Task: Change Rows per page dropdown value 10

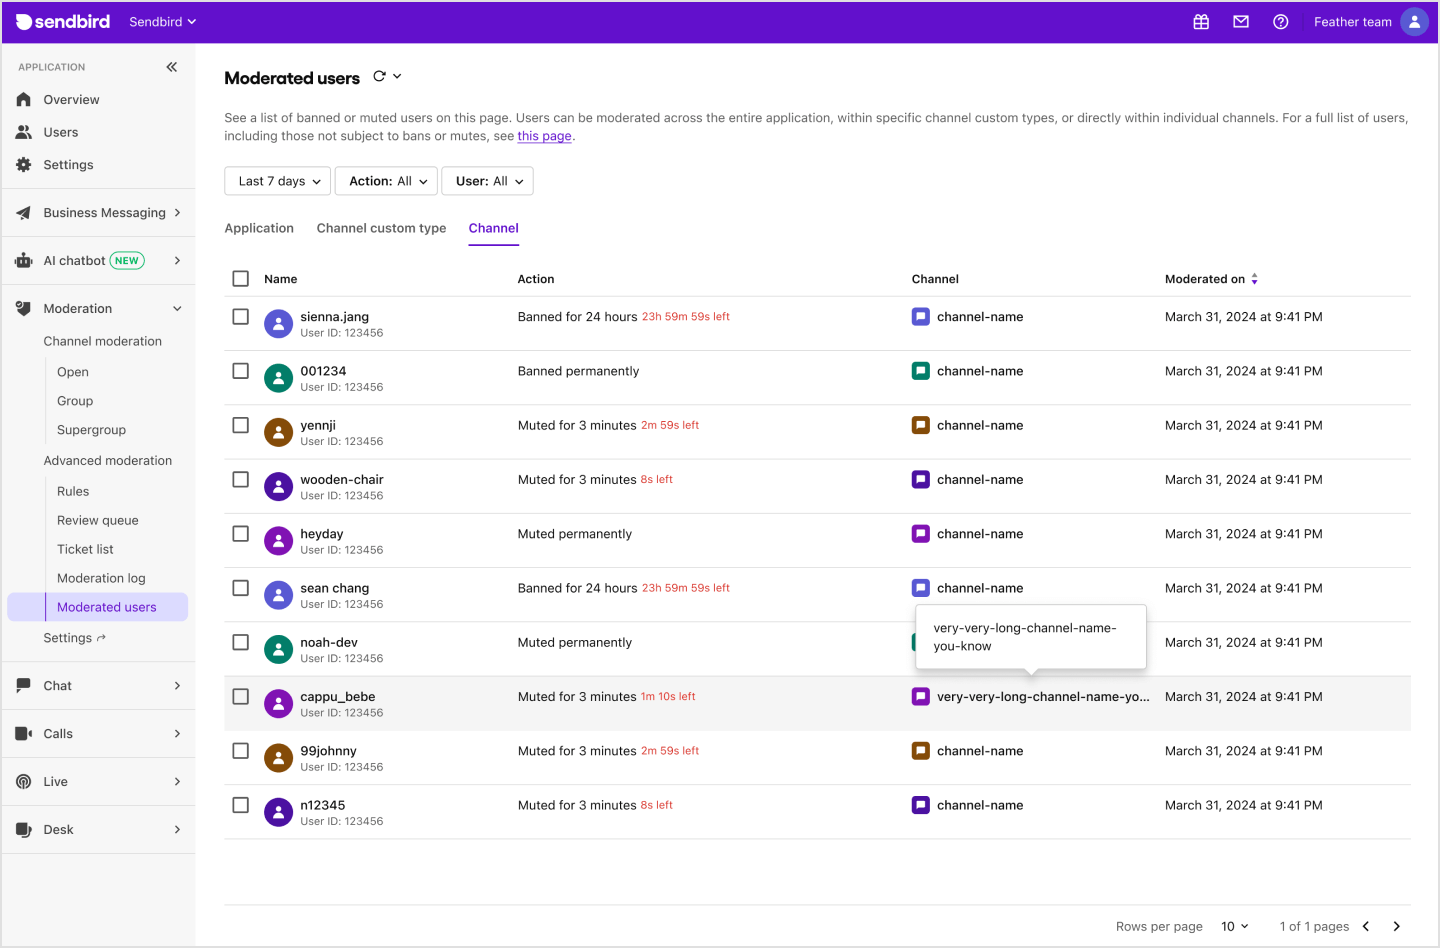Action: click(1235, 926)
